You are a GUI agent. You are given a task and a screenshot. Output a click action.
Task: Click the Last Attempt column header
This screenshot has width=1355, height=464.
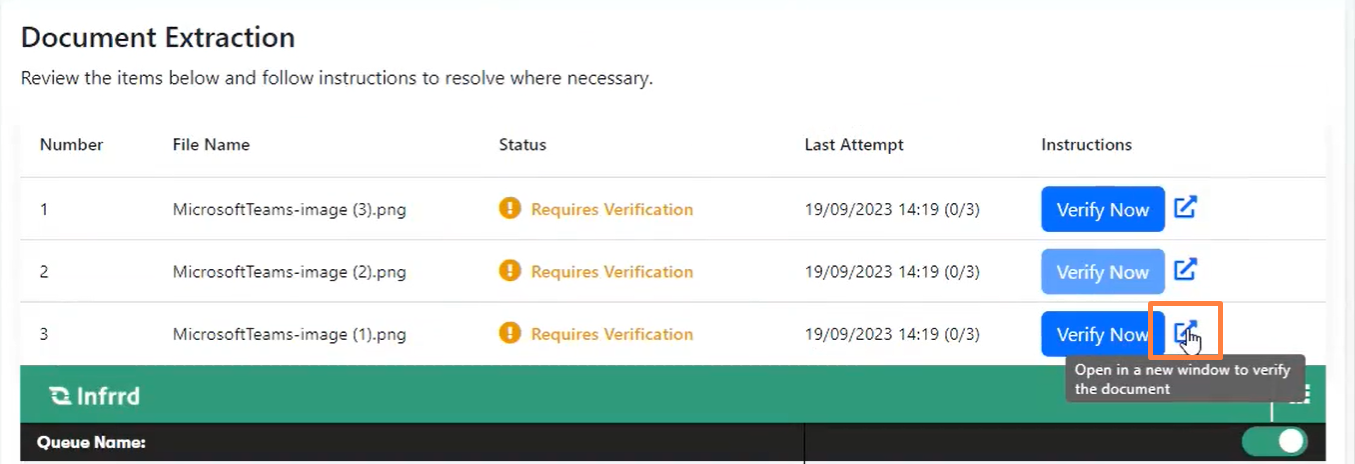(x=853, y=145)
